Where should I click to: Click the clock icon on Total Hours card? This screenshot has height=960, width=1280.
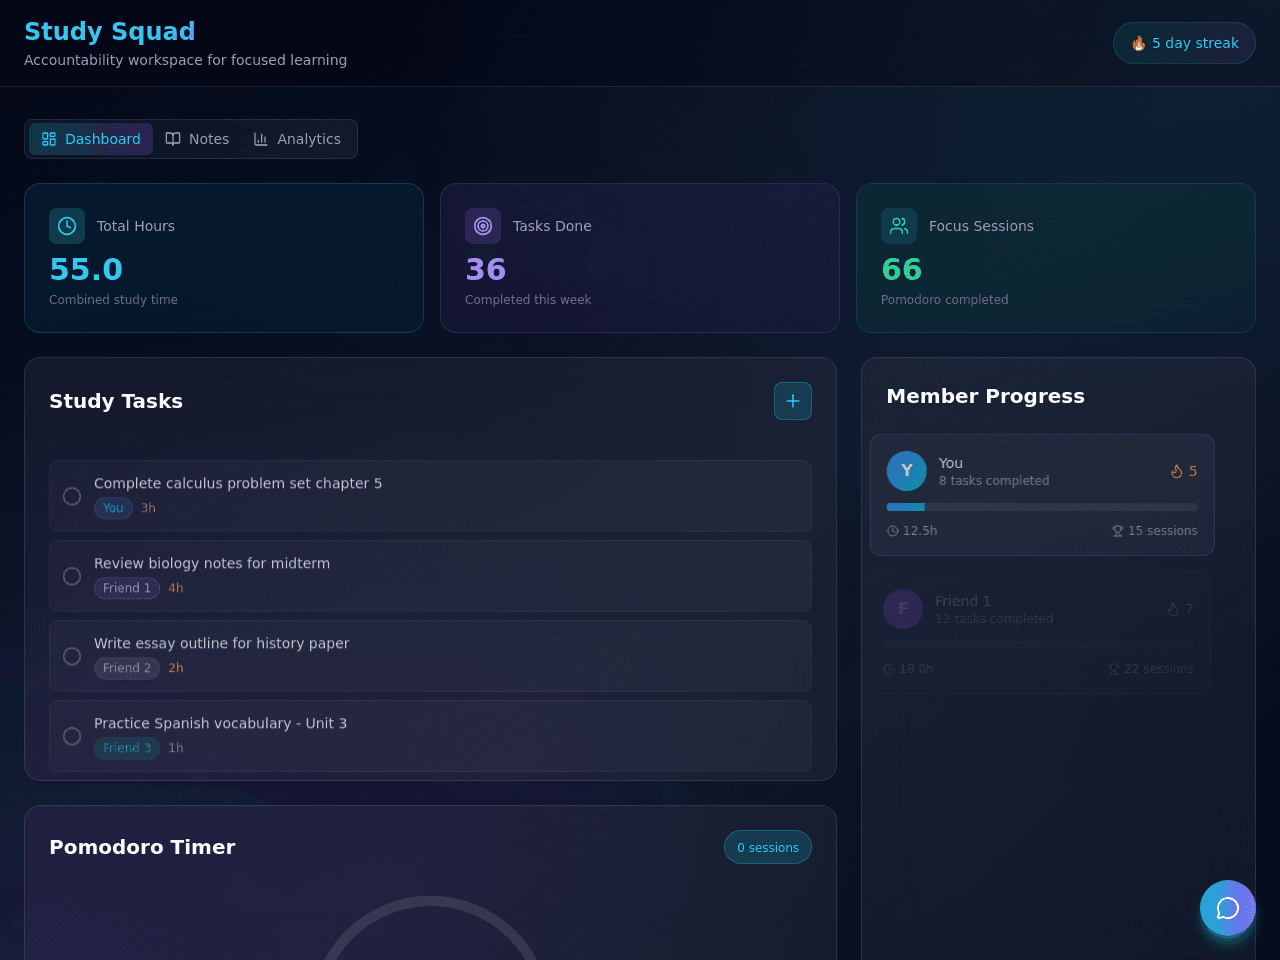(67, 226)
